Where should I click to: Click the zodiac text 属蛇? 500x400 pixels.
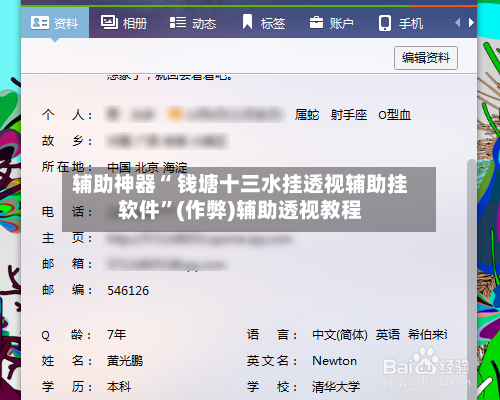coord(307,115)
